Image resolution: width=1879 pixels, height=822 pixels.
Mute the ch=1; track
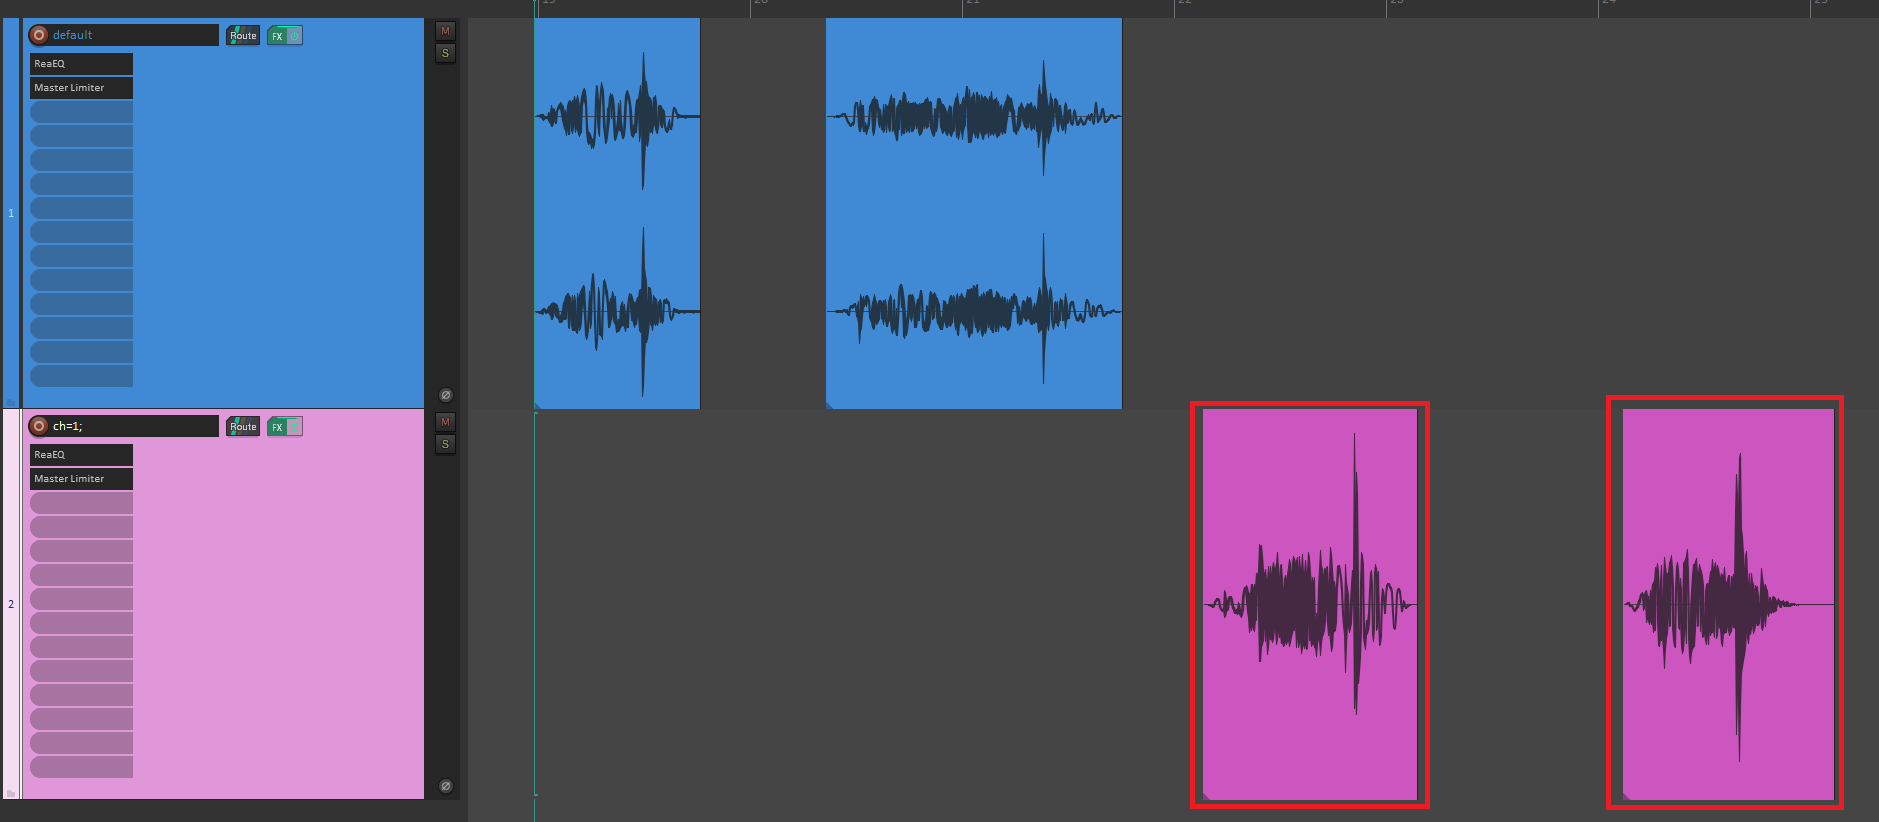coord(446,422)
